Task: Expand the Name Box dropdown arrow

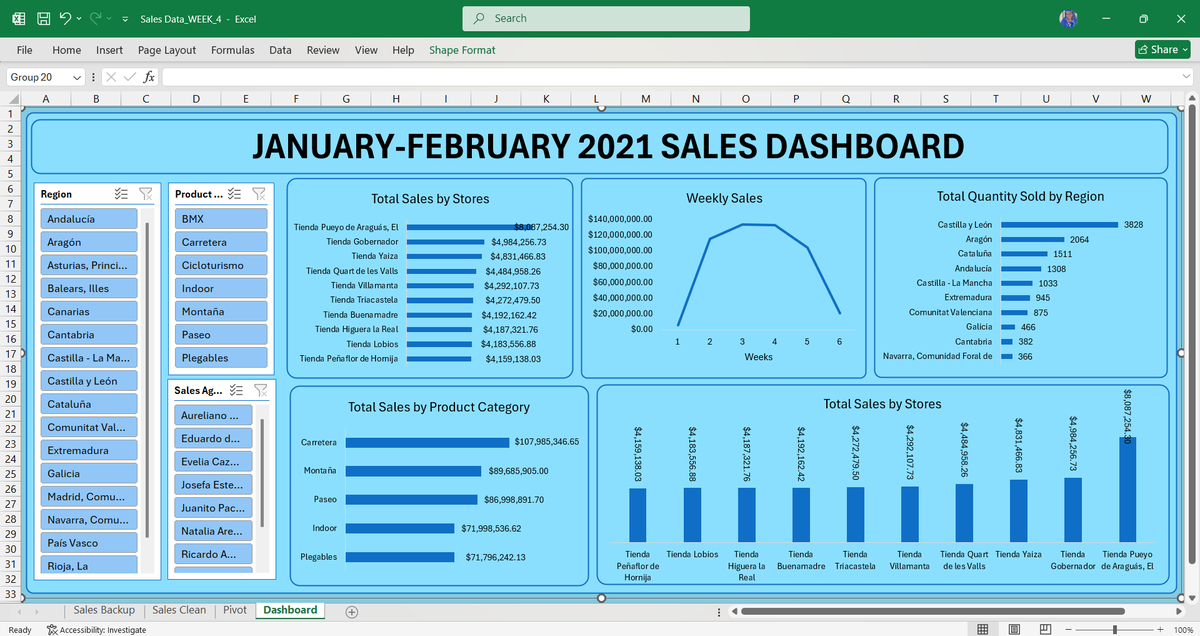Action: tap(77, 77)
